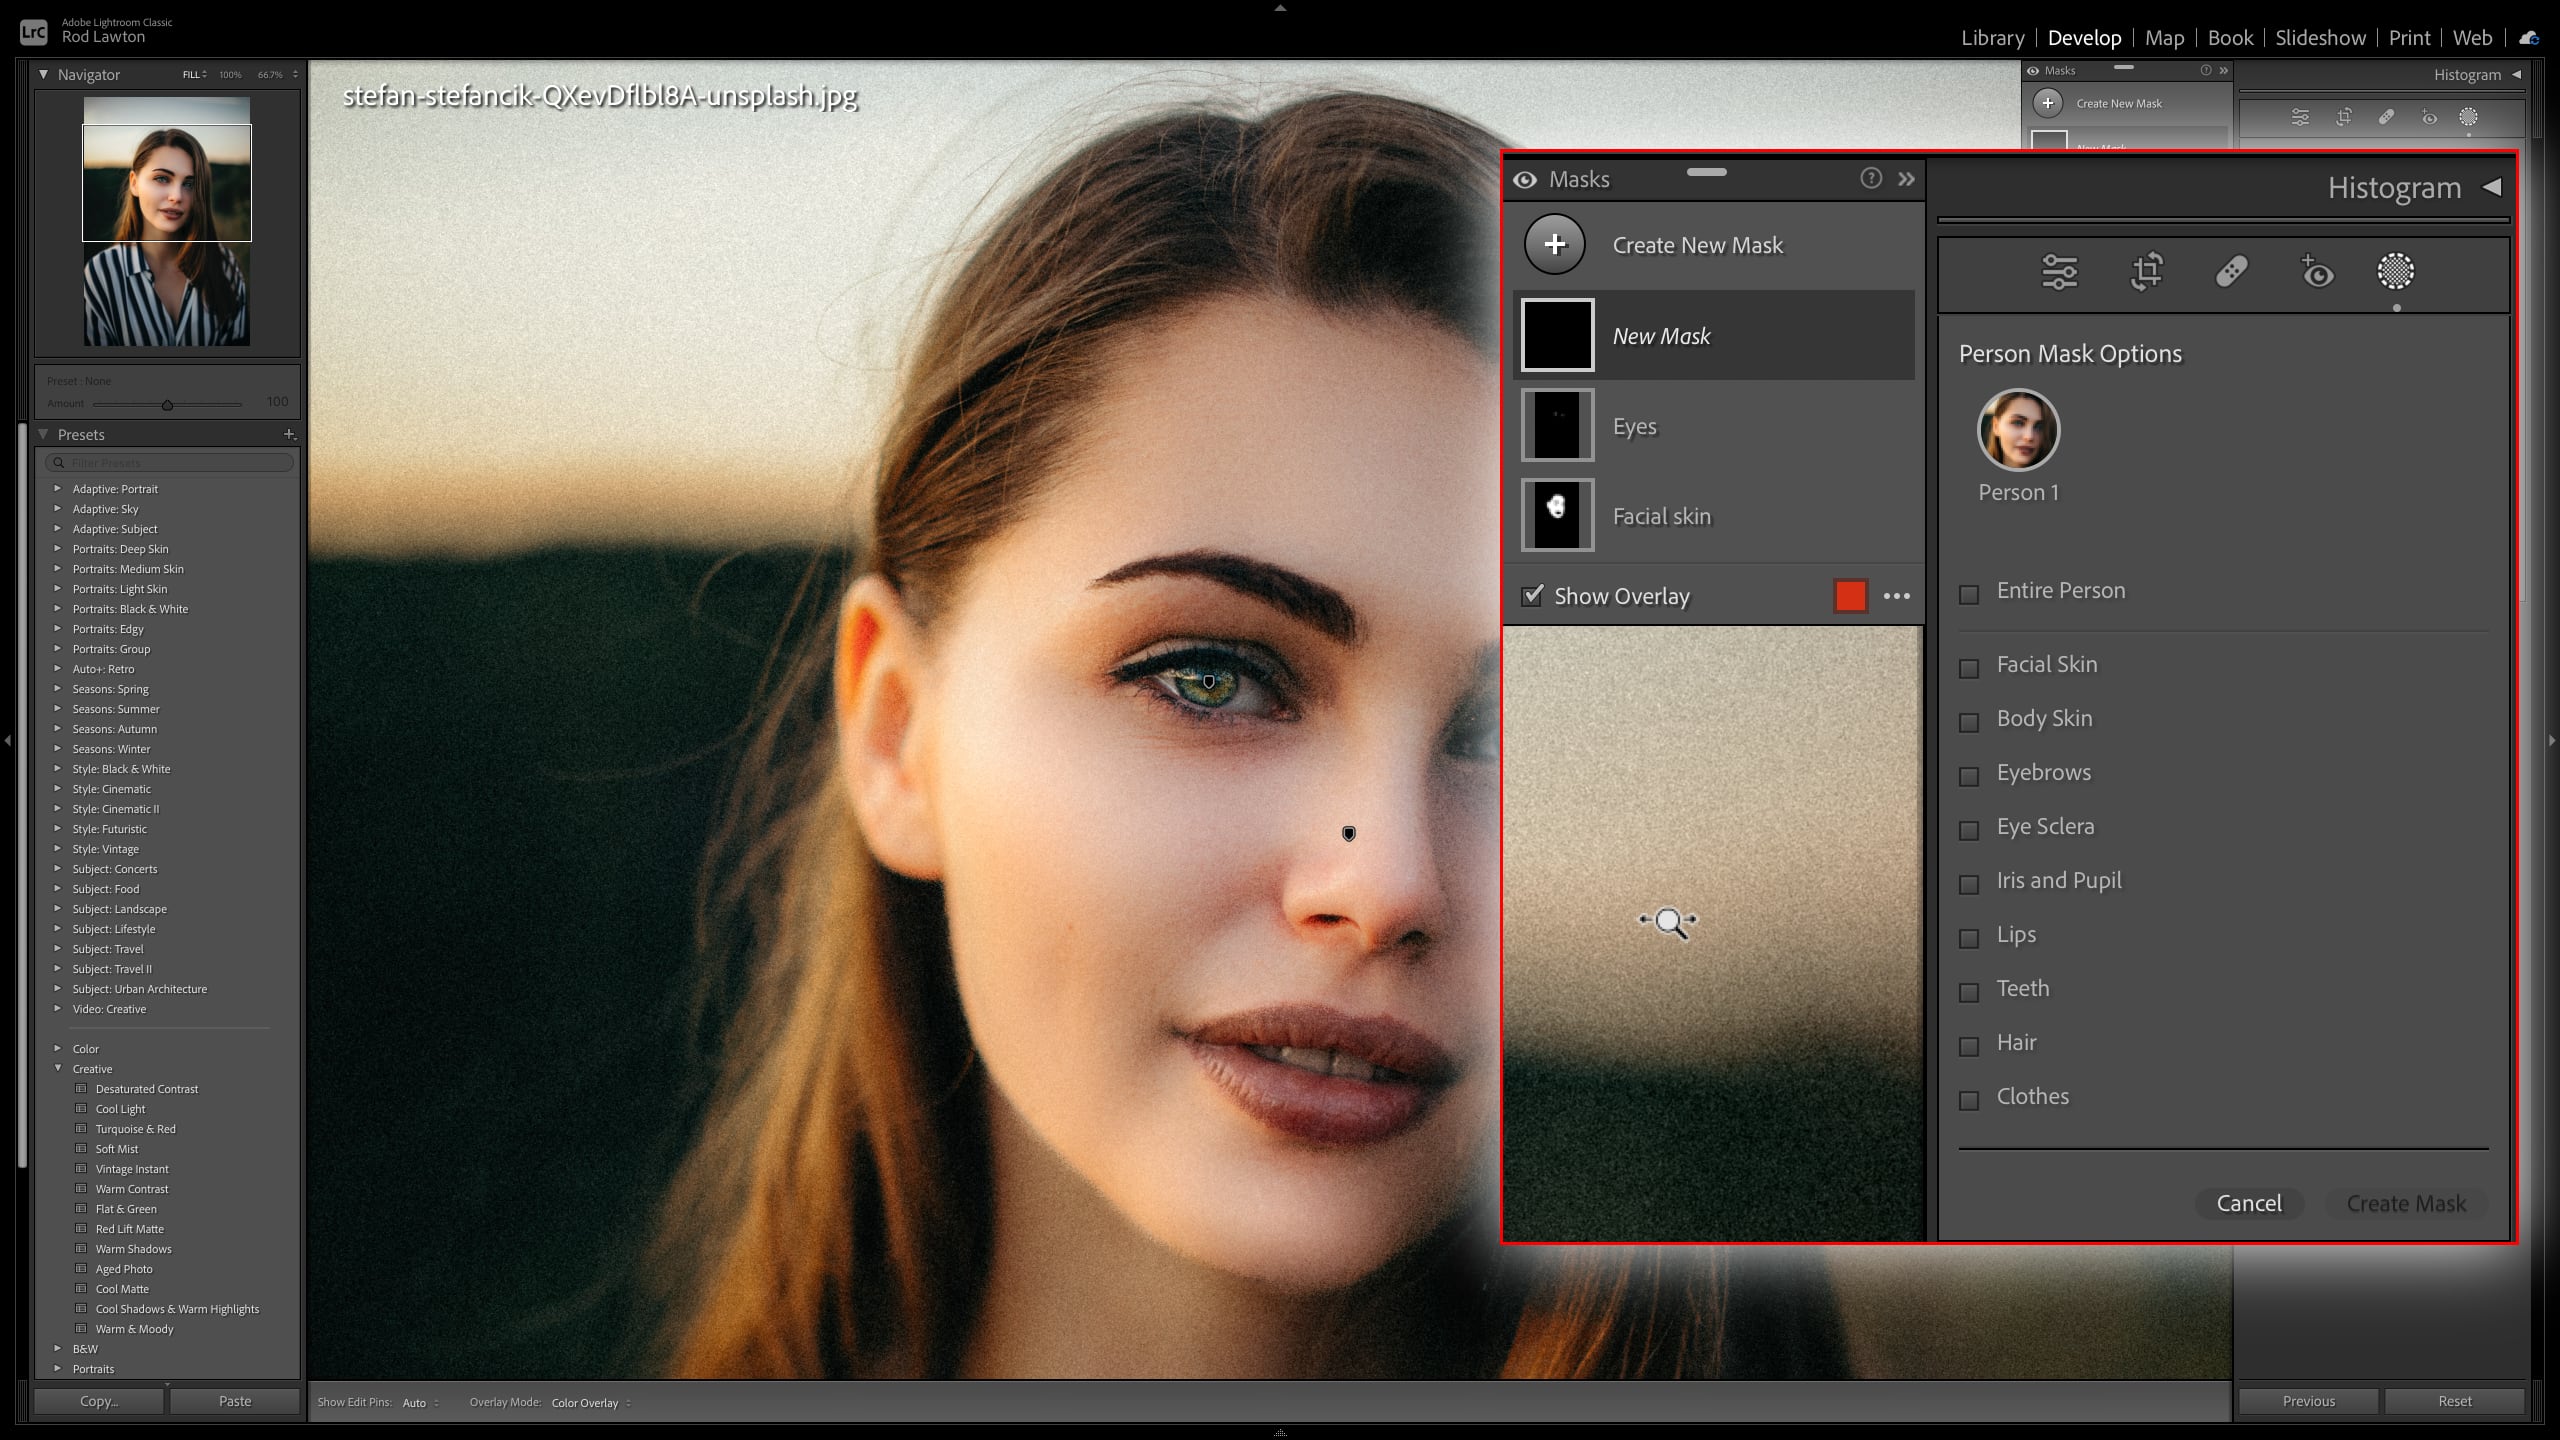The width and height of the screenshot is (2560, 1440).
Task: Toggle Masks panel eye visibility
Action: pyautogui.click(x=1525, y=180)
